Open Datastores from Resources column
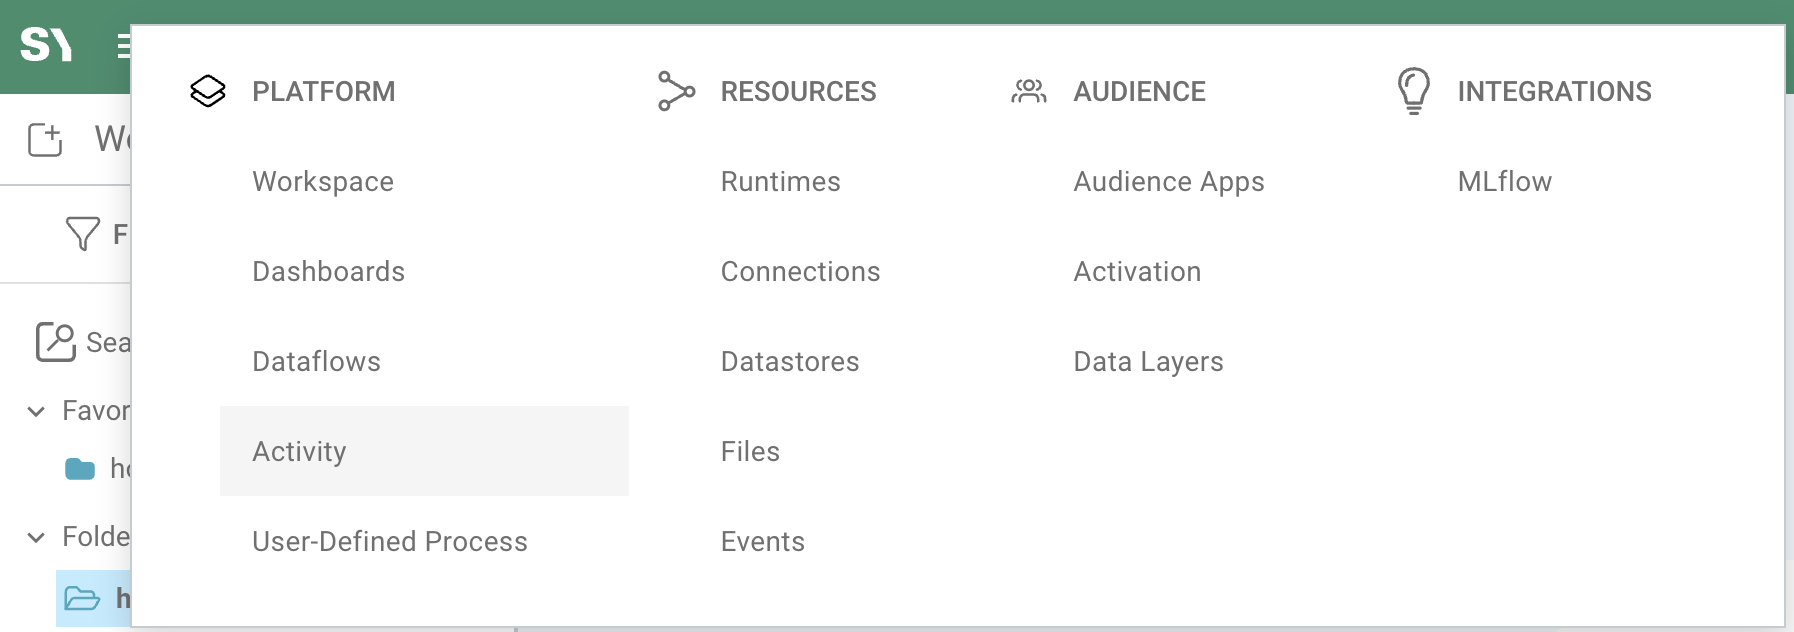 click(789, 361)
